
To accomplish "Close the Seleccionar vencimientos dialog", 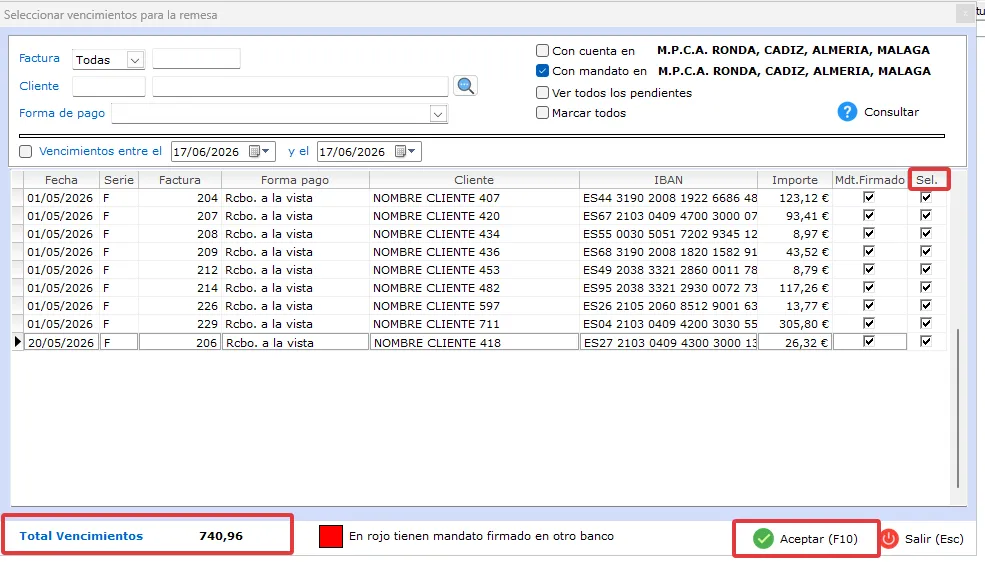I will [965, 14].
